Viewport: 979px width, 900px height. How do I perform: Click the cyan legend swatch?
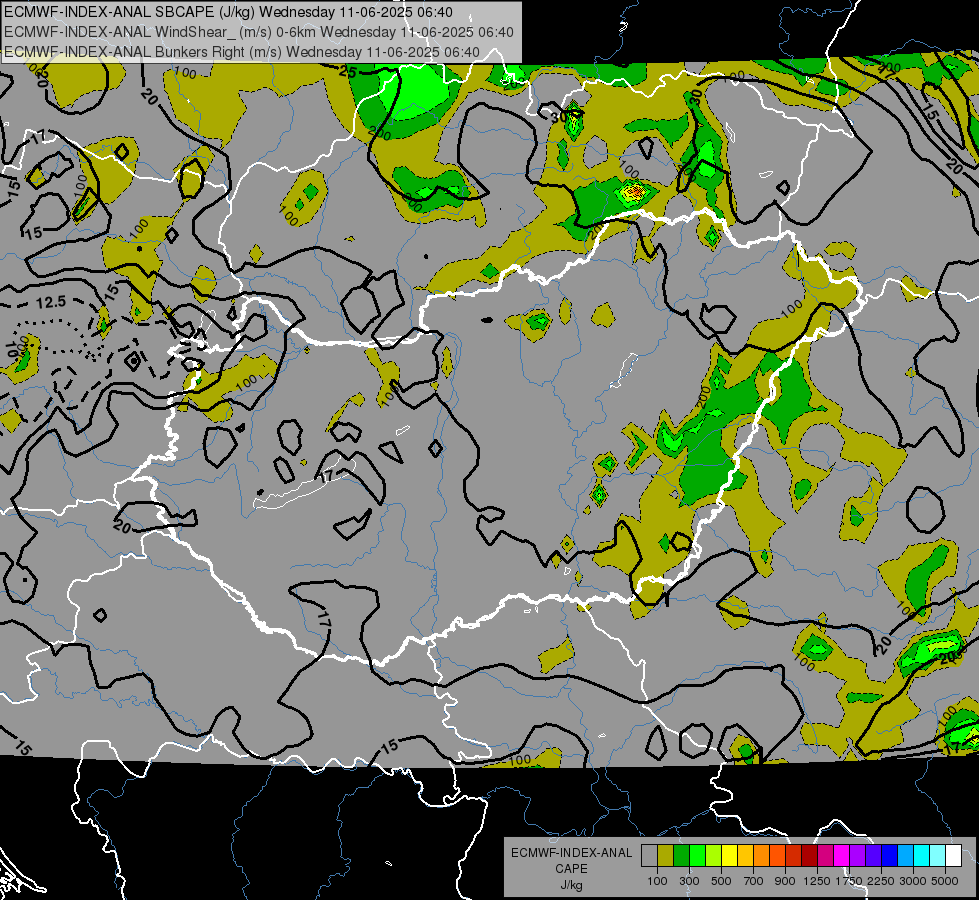[922, 855]
